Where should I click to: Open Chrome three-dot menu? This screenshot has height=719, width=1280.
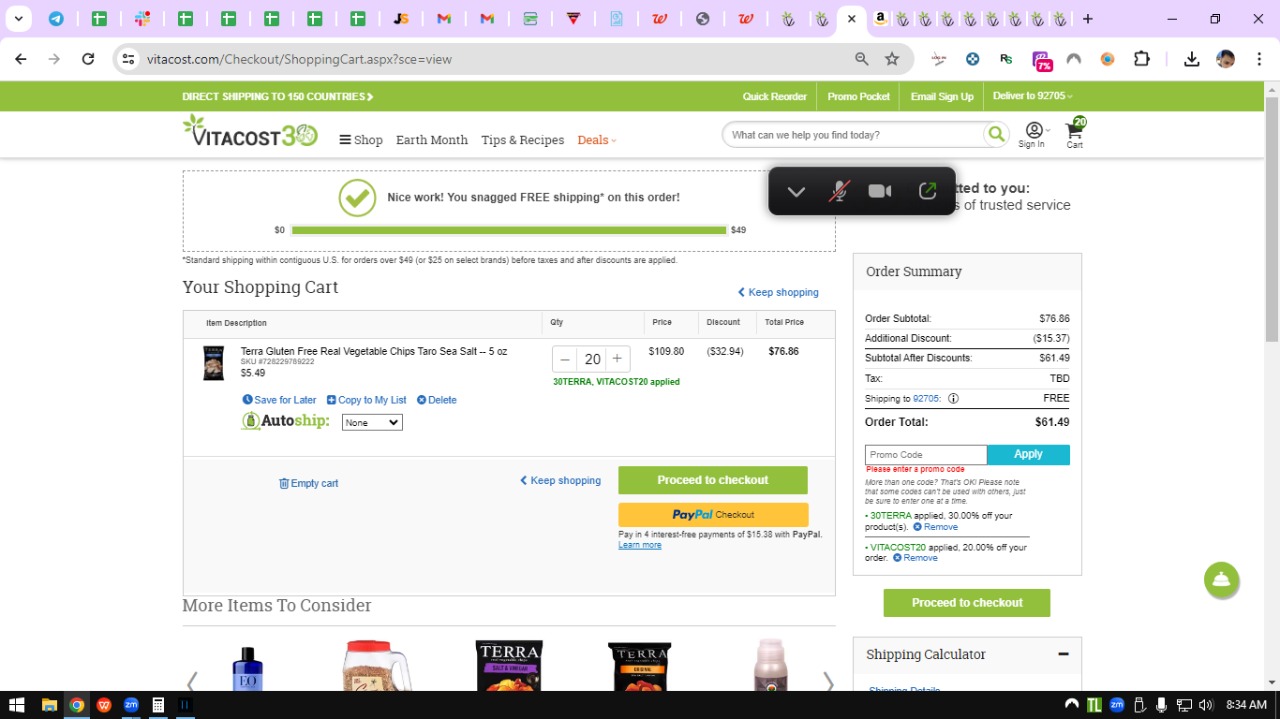(x=1259, y=59)
